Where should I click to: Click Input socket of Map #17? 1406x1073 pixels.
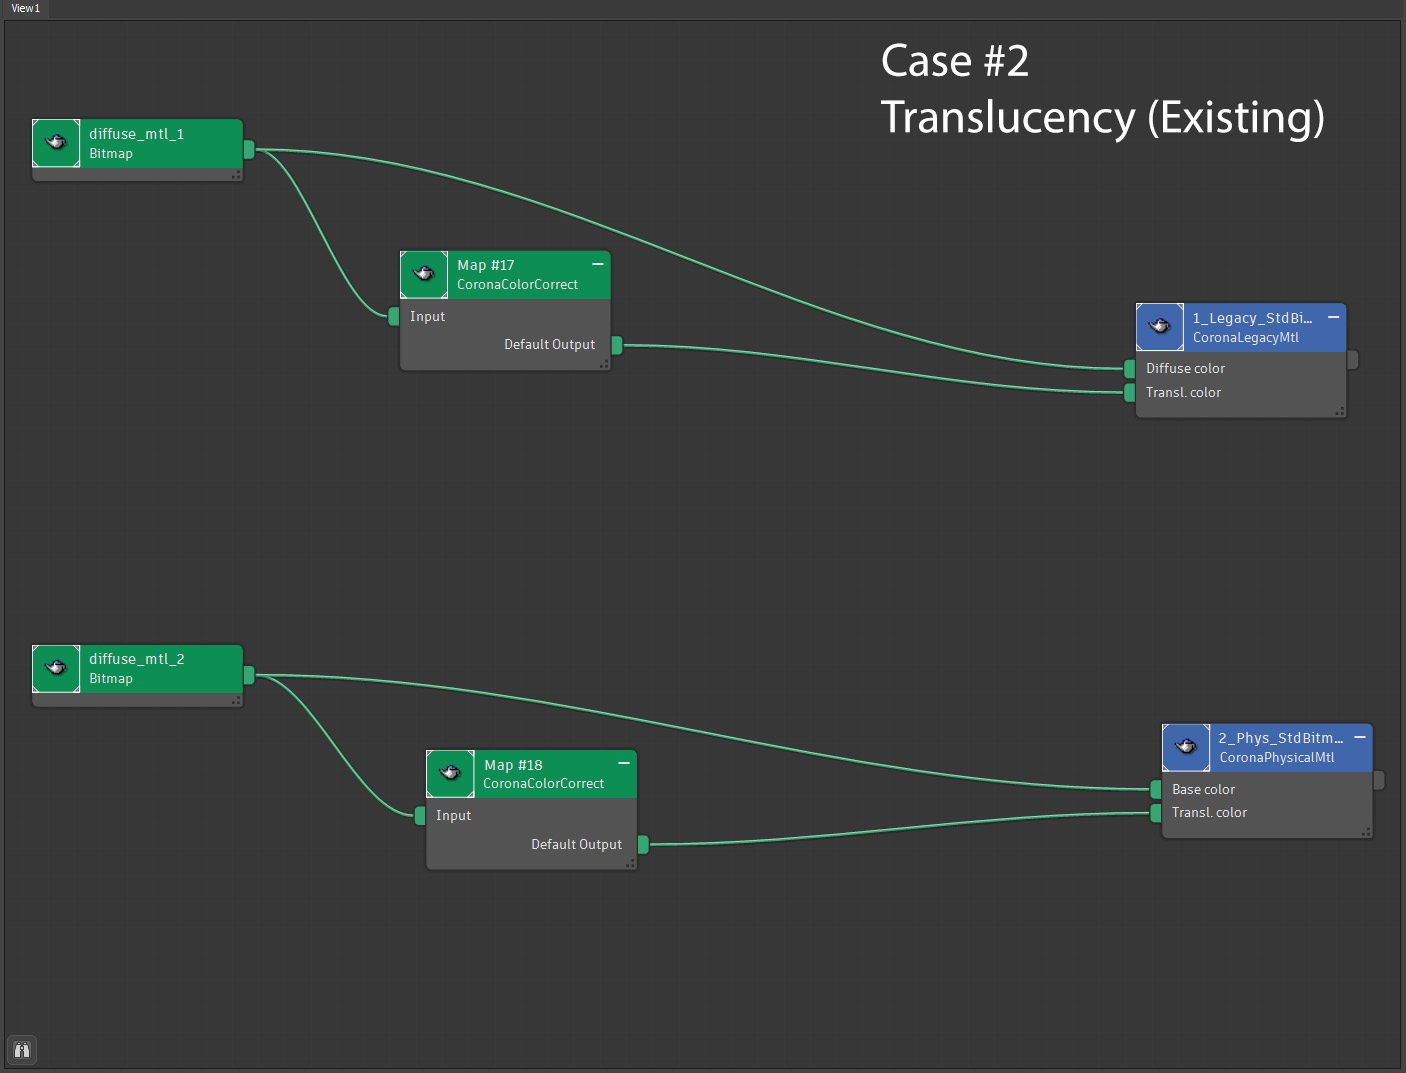394,316
